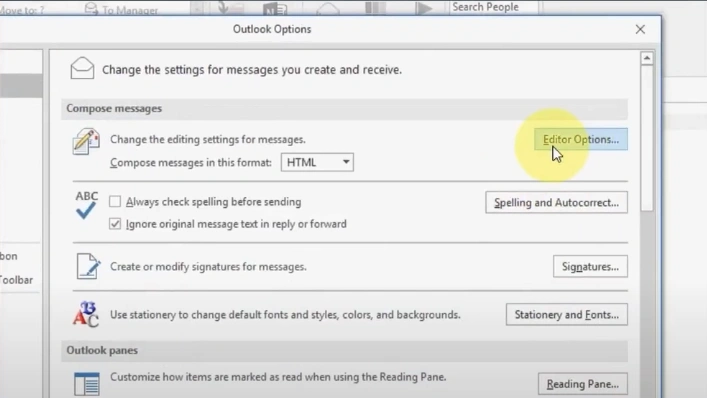
Task: Click 'Create or modify signatures for messages.' text
Action: pyautogui.click(x=208, y=267)
